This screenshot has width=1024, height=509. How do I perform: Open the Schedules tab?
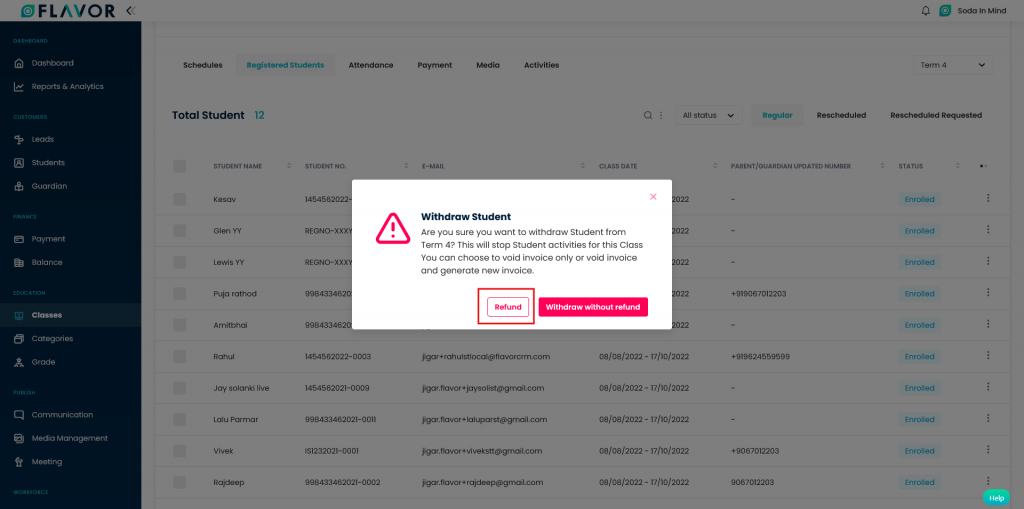[x=202, y=65]
